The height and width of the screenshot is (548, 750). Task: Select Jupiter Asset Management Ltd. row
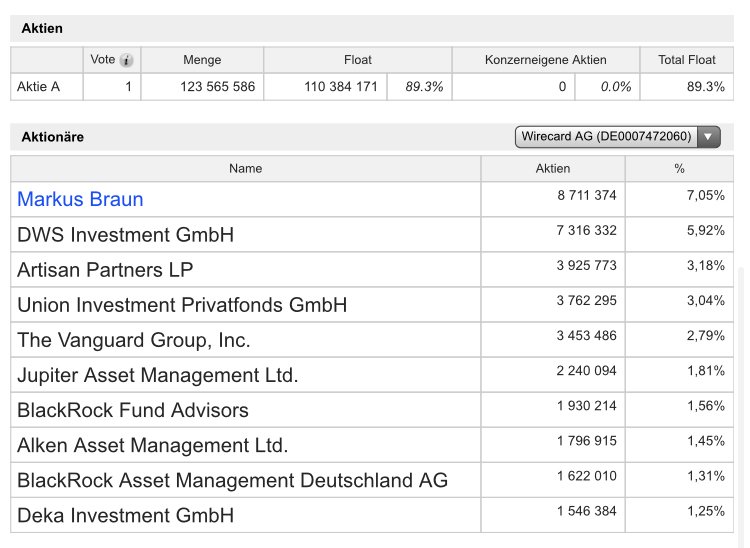(157, 375)
